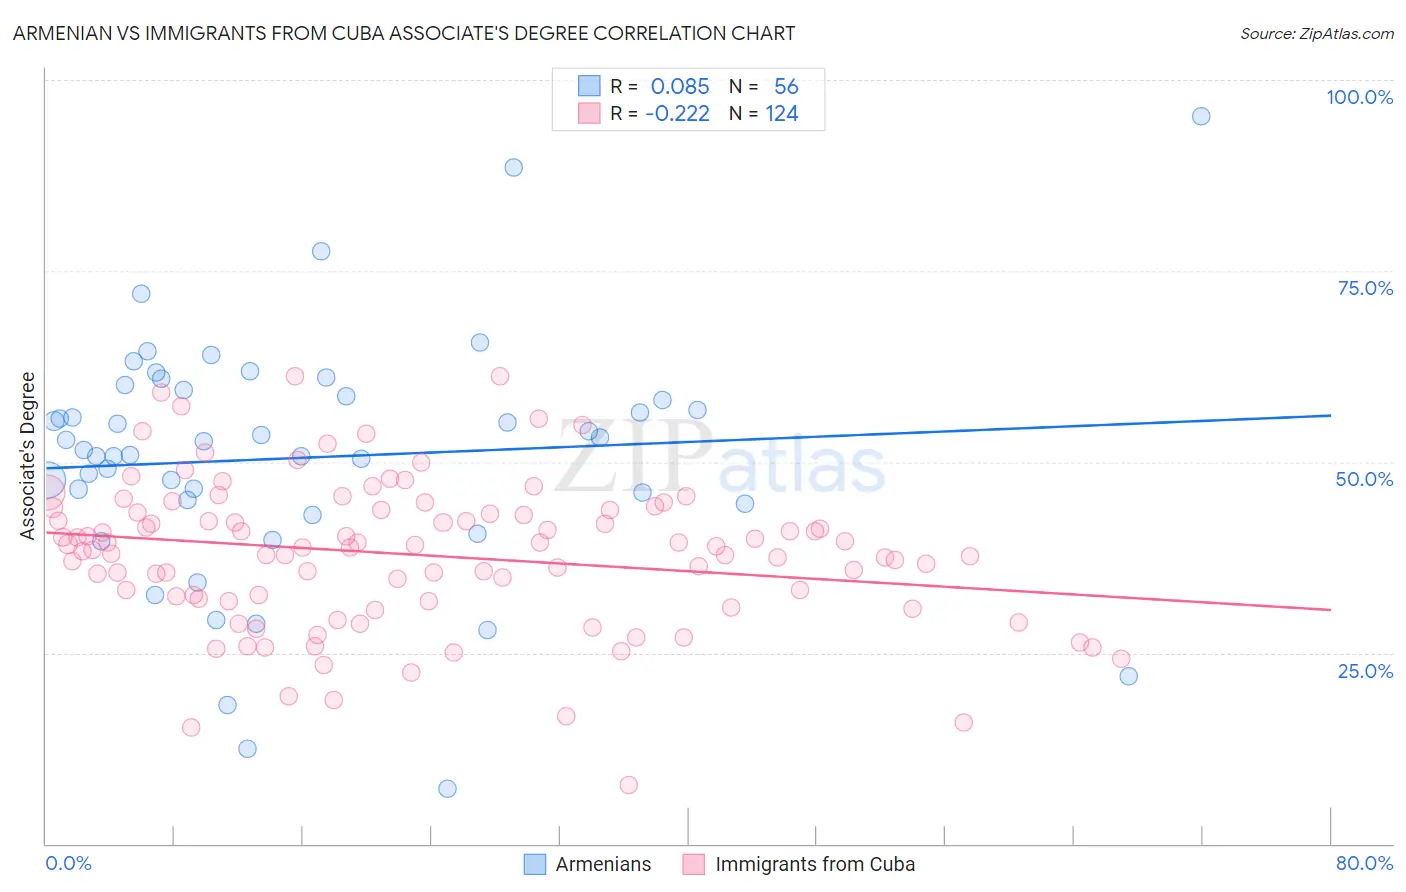
Task: Click the blue data point near 88% value
Action: point(513,167)
